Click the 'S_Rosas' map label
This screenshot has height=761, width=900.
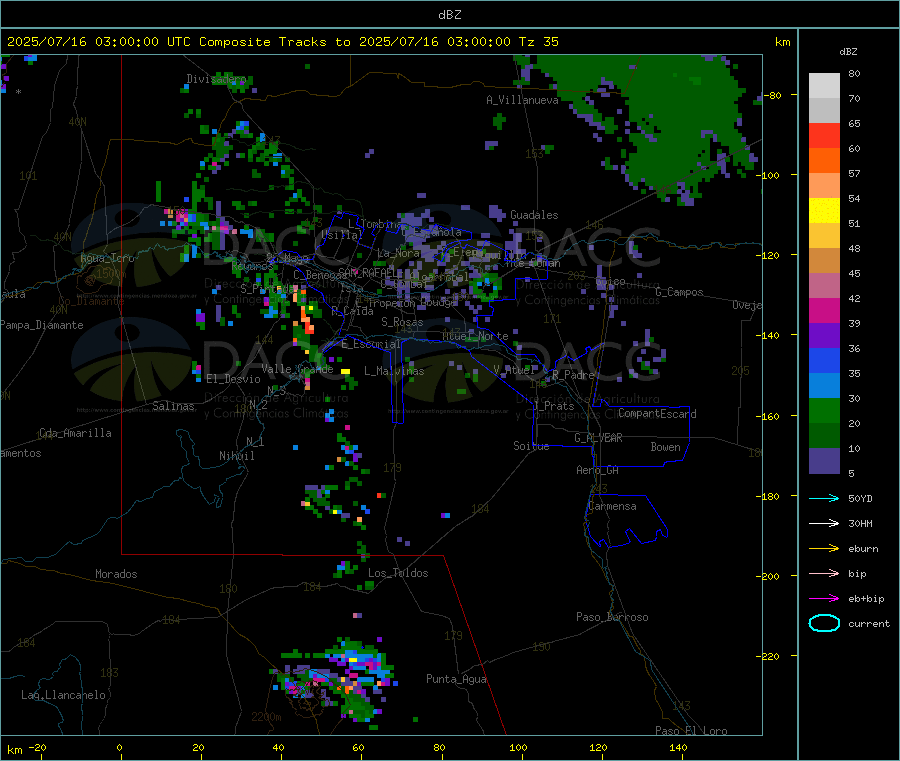(x=402, y=322)
